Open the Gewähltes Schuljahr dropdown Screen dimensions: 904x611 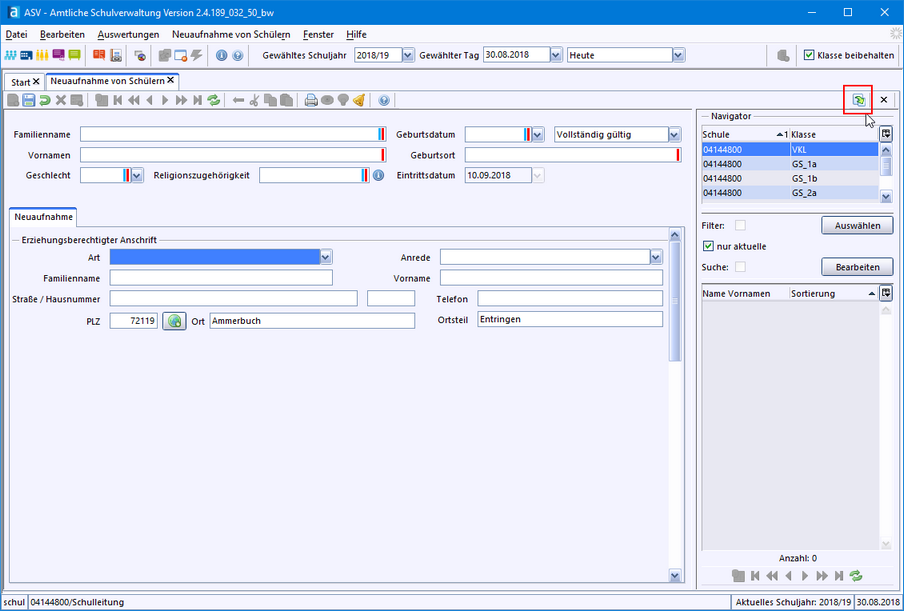point(408,55)
